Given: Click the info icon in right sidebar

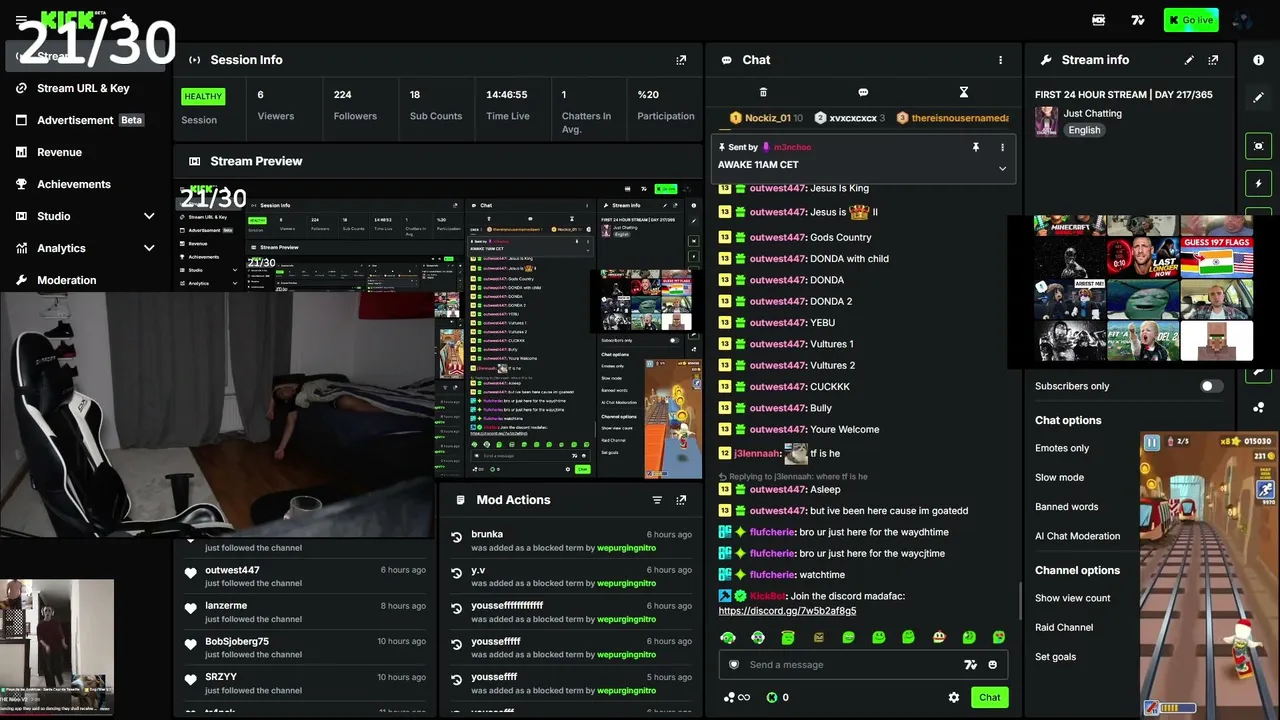Looking at the screenshot, I should (x=1258, y=60).
